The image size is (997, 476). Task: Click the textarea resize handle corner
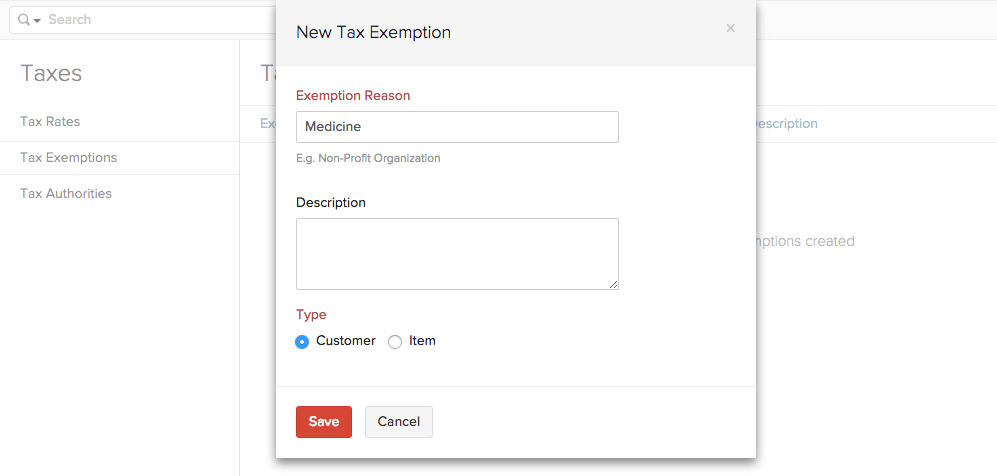point(614,284)
